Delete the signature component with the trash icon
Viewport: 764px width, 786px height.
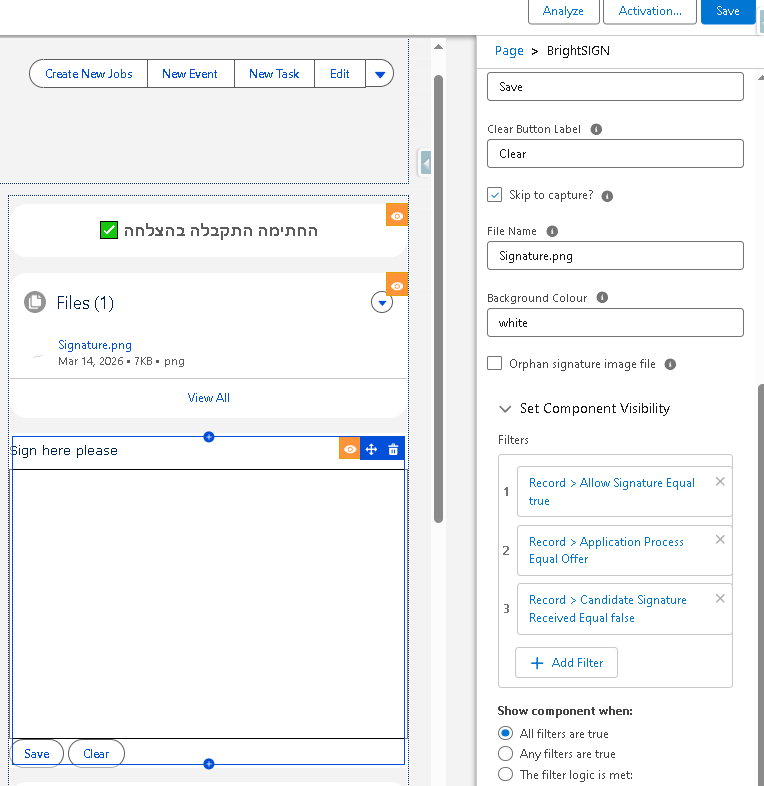coord(393,450)
